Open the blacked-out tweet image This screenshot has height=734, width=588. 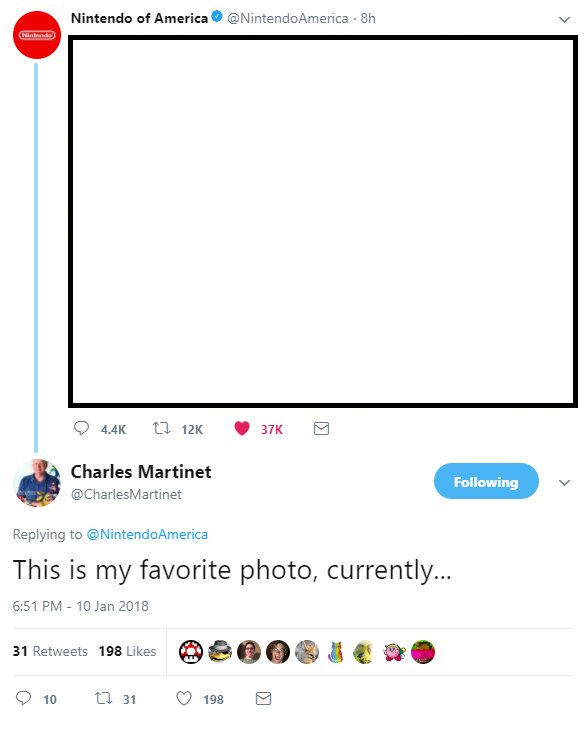(323, 222)
